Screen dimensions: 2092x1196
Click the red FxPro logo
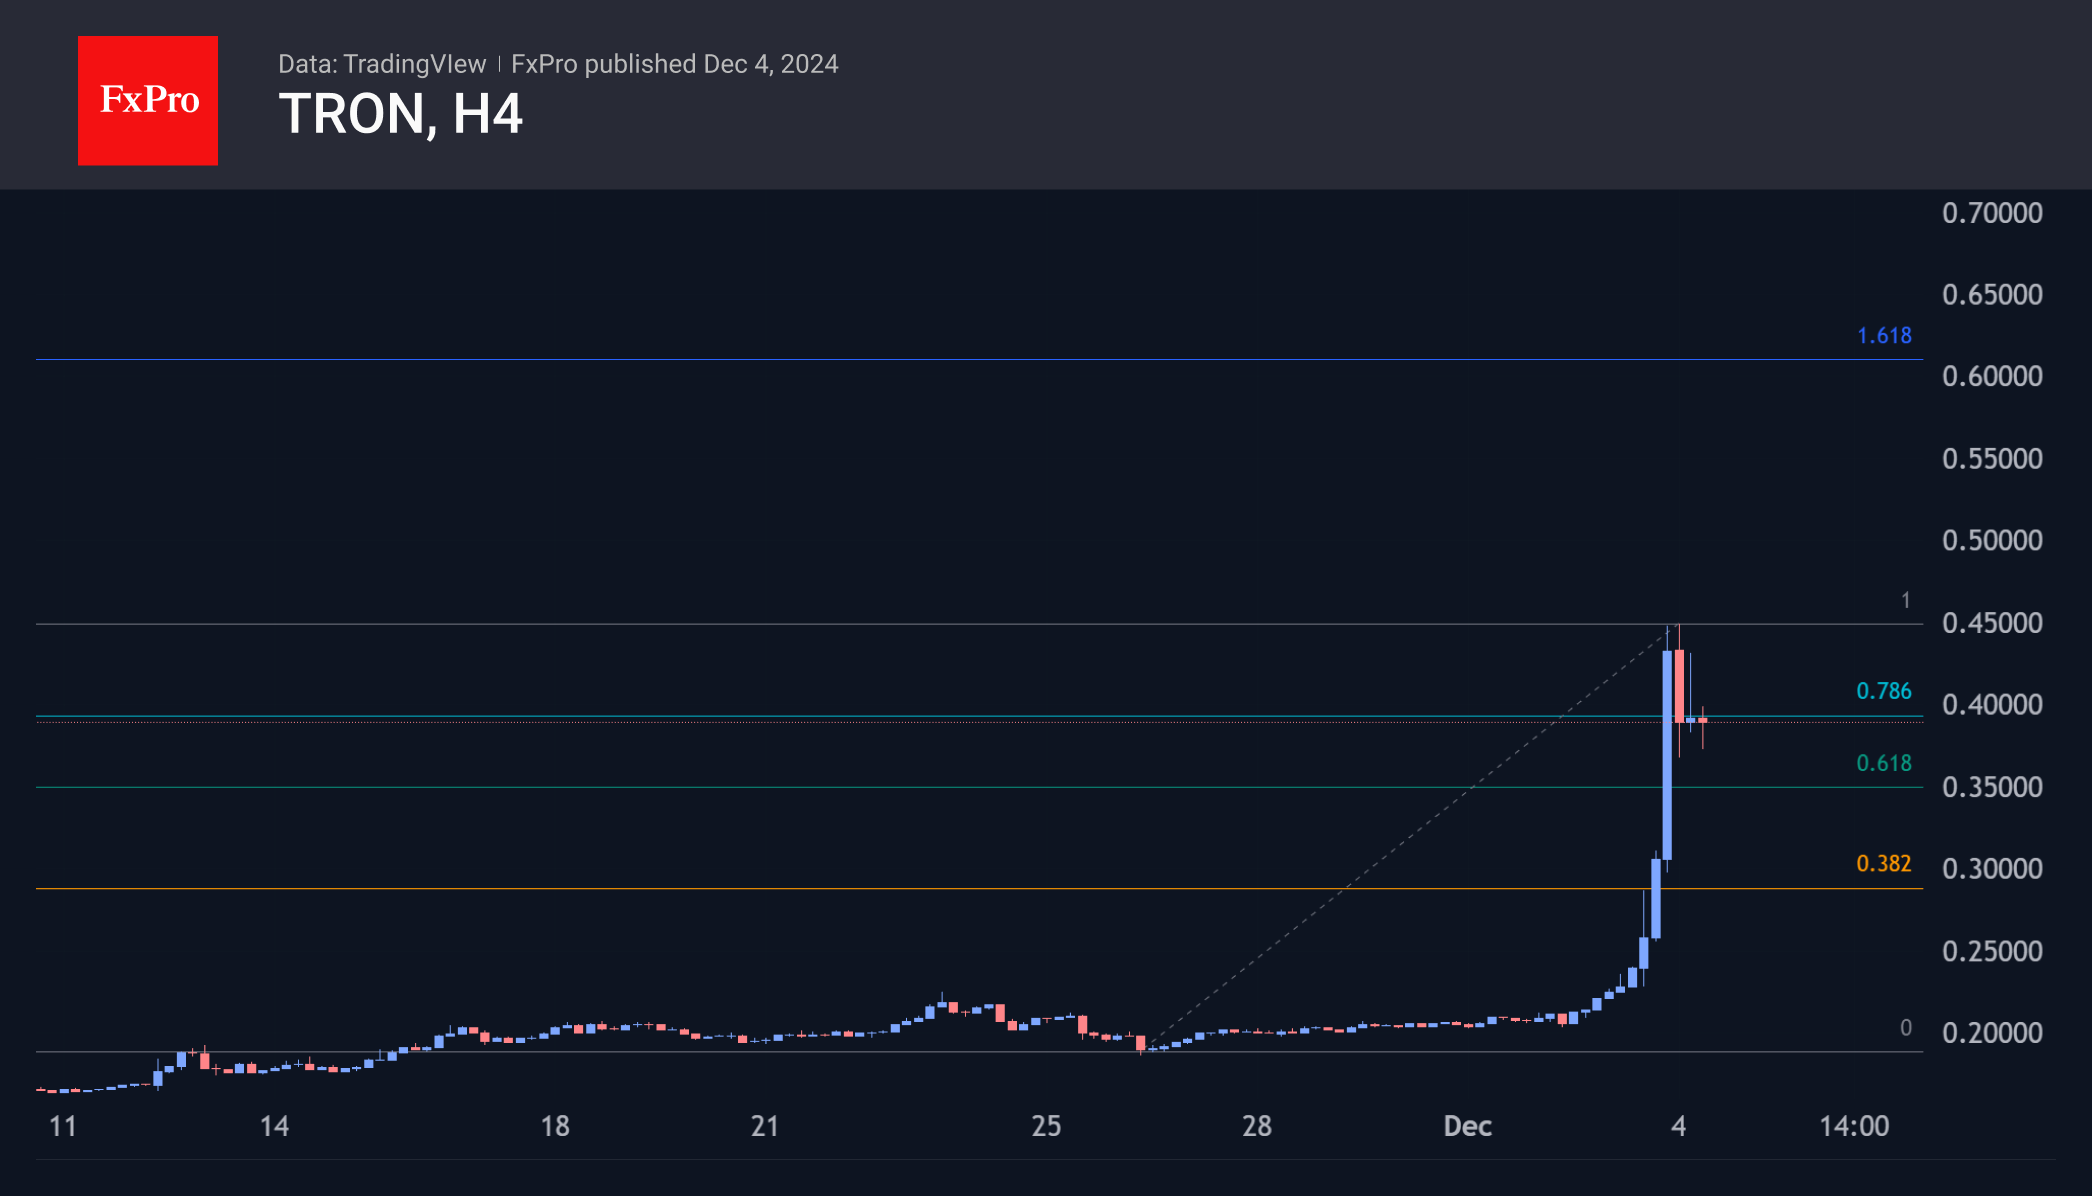point(148,100)
